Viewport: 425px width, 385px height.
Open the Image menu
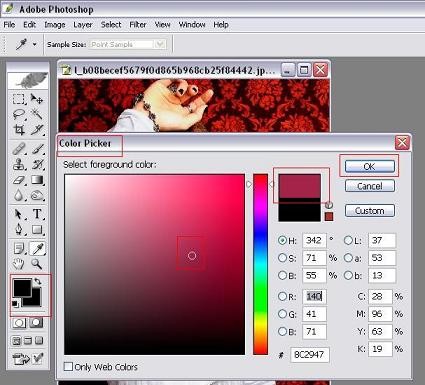coord(55,25)
